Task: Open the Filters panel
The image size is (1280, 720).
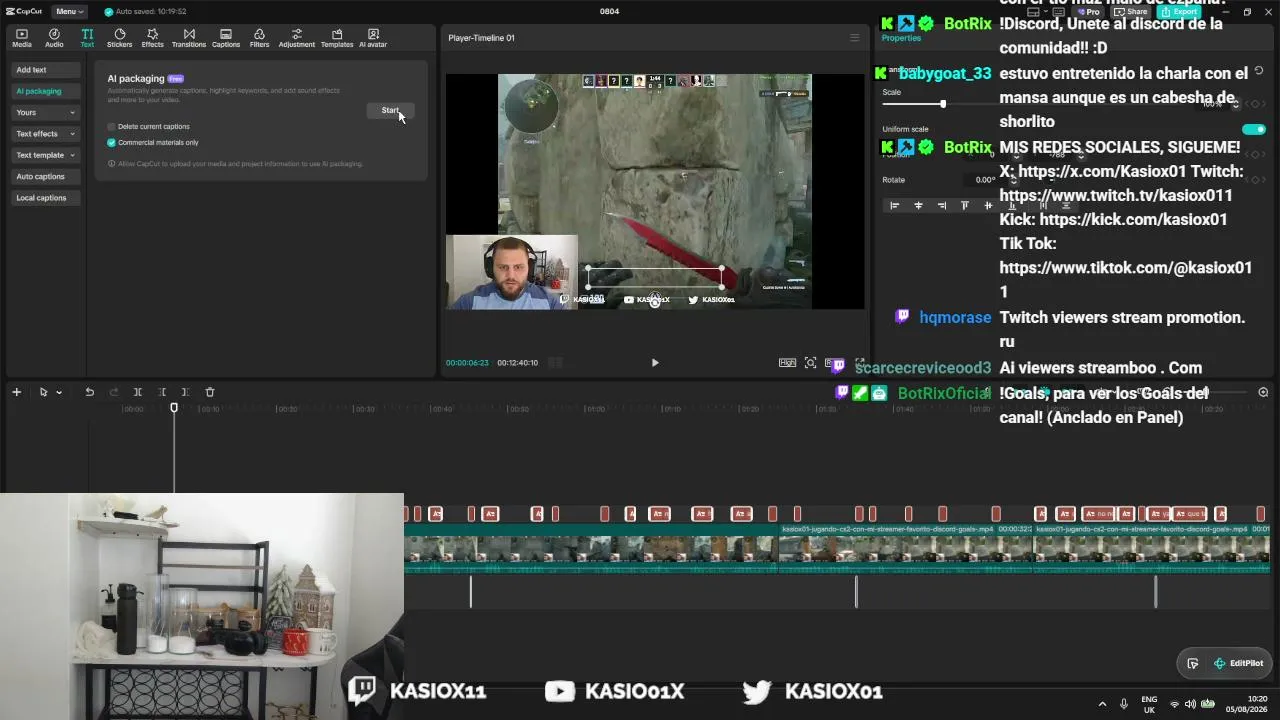Action: pos(259,38)
